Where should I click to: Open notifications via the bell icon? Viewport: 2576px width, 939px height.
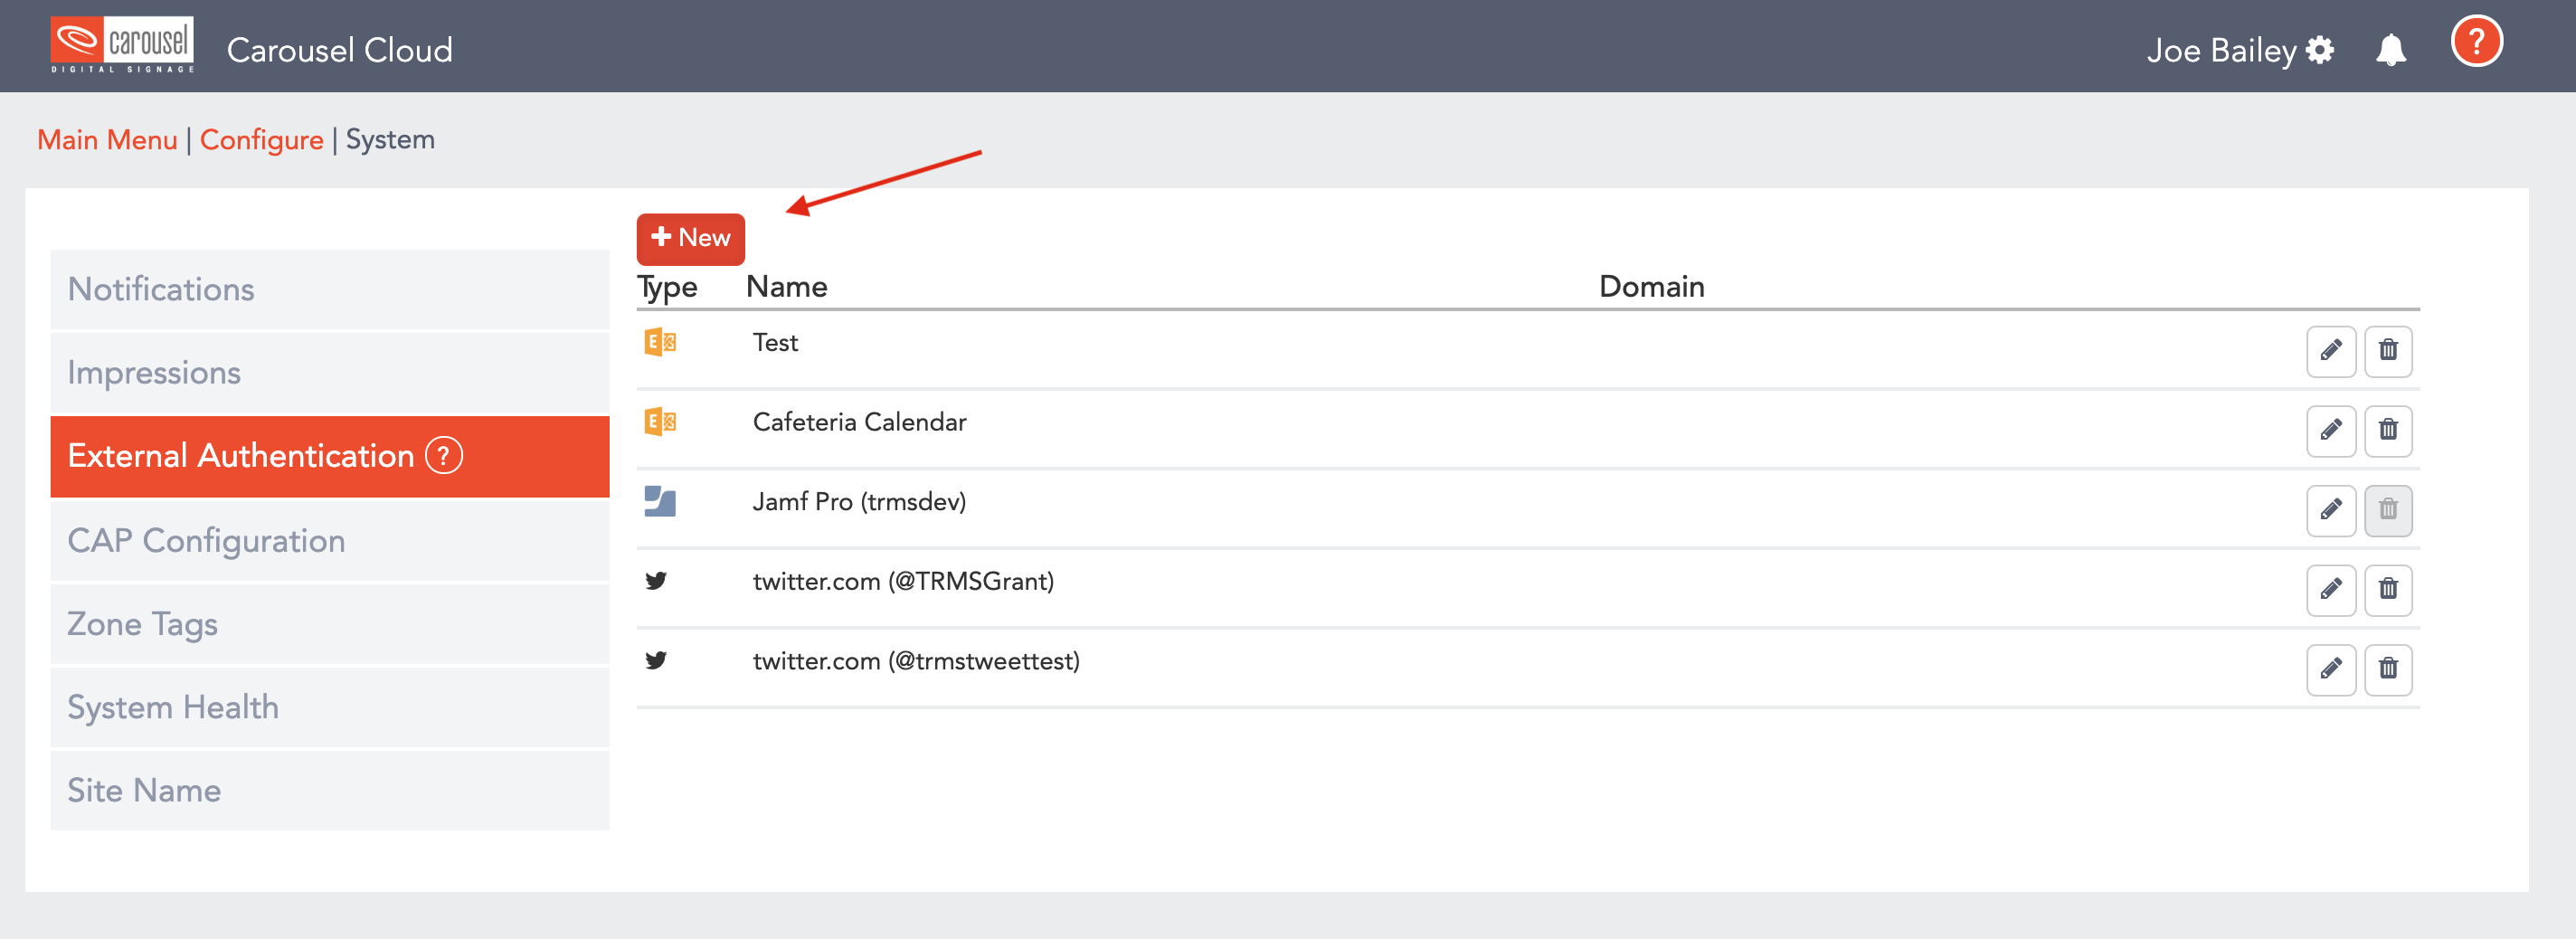(x=2391, y=48)
